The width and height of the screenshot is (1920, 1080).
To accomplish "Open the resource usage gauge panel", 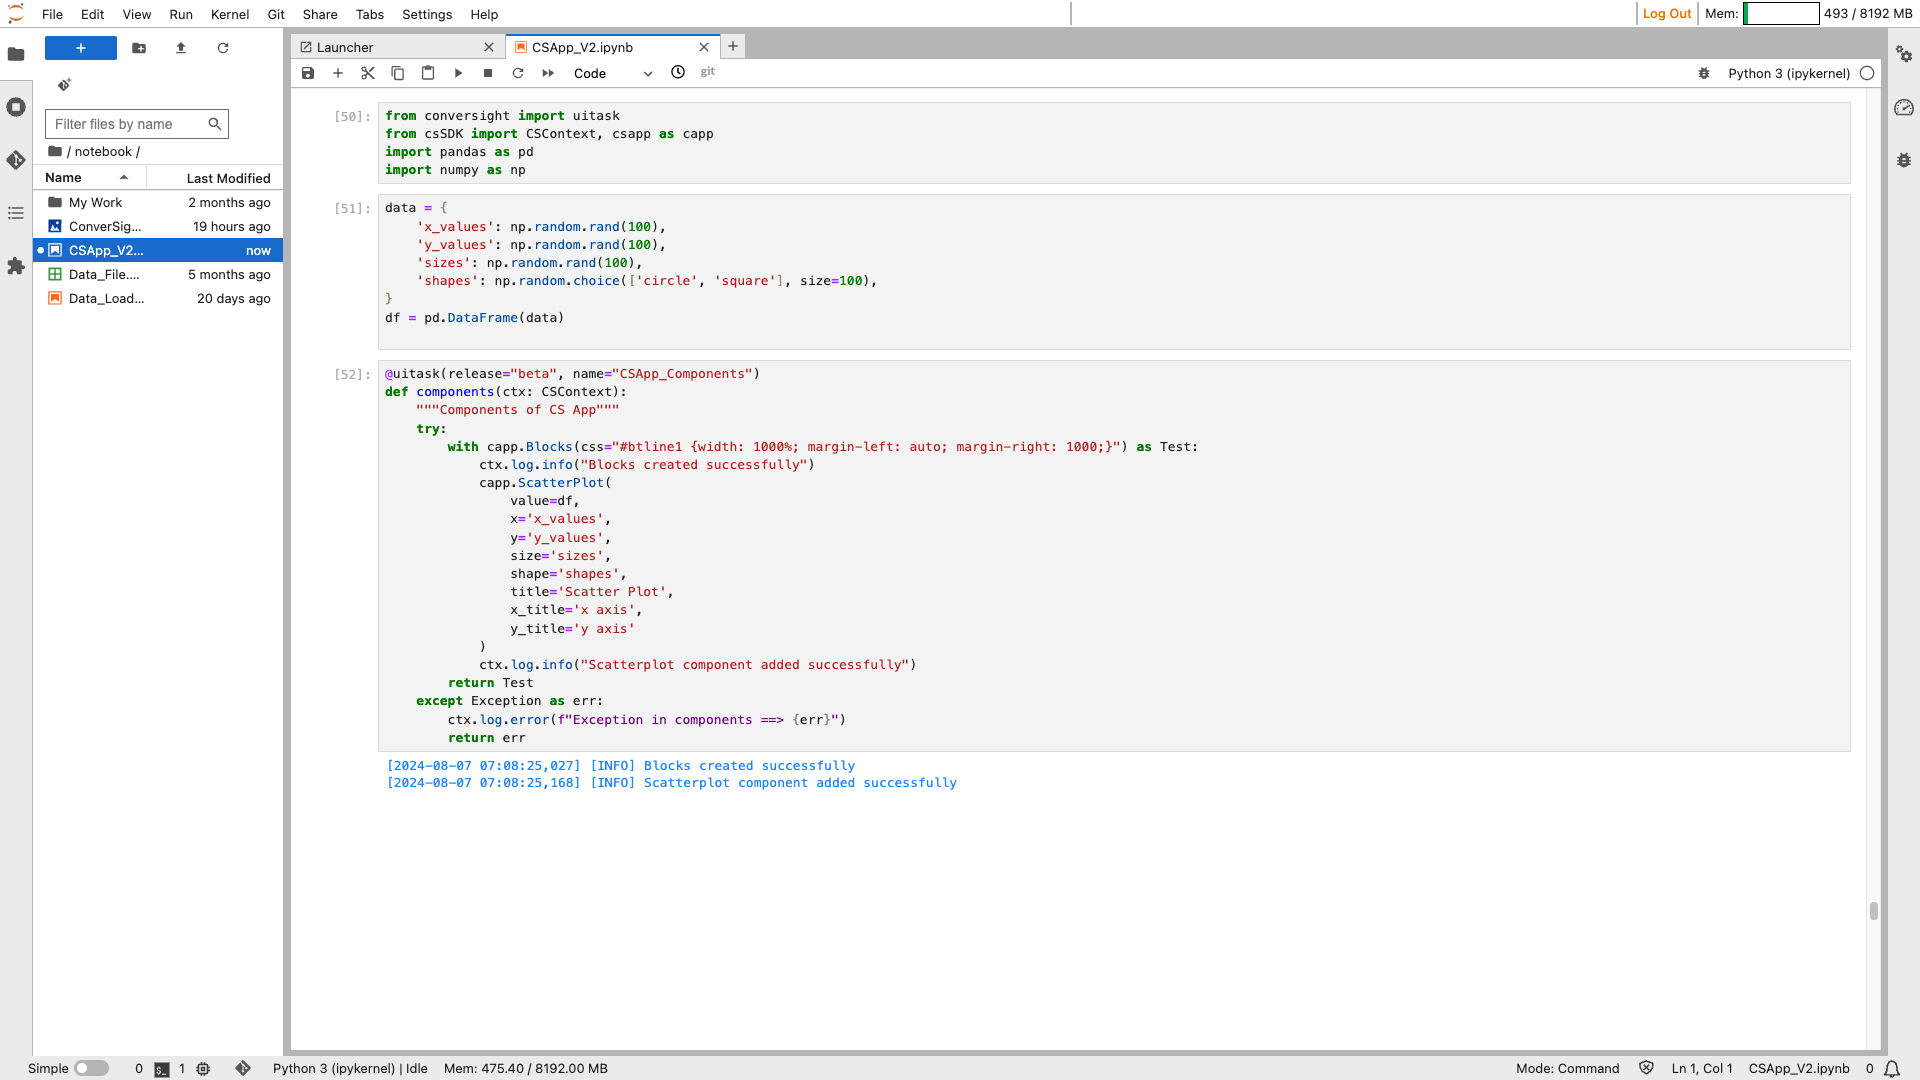I will pos(1904,107).
